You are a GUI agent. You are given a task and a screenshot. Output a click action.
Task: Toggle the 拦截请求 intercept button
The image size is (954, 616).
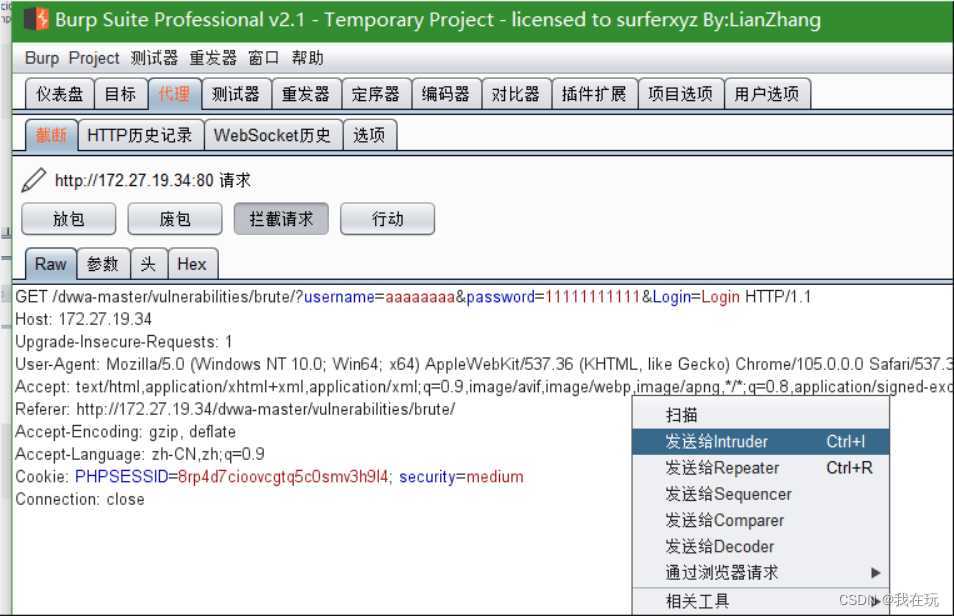point(281,219)
